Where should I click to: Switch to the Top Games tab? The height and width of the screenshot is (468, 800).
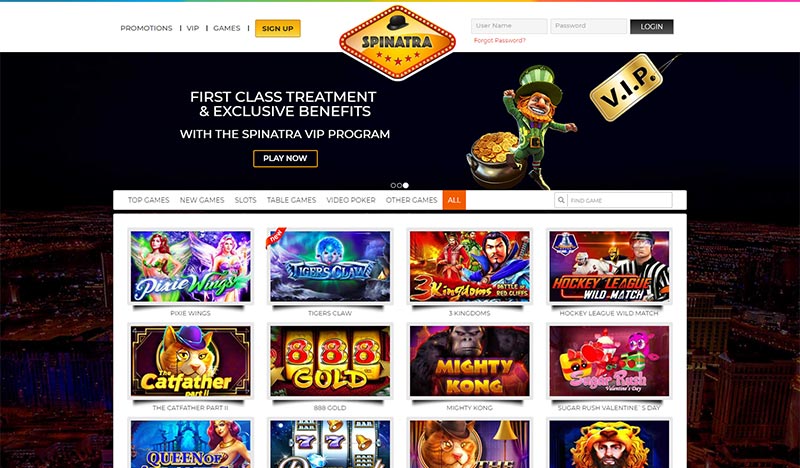pos(148,200)
